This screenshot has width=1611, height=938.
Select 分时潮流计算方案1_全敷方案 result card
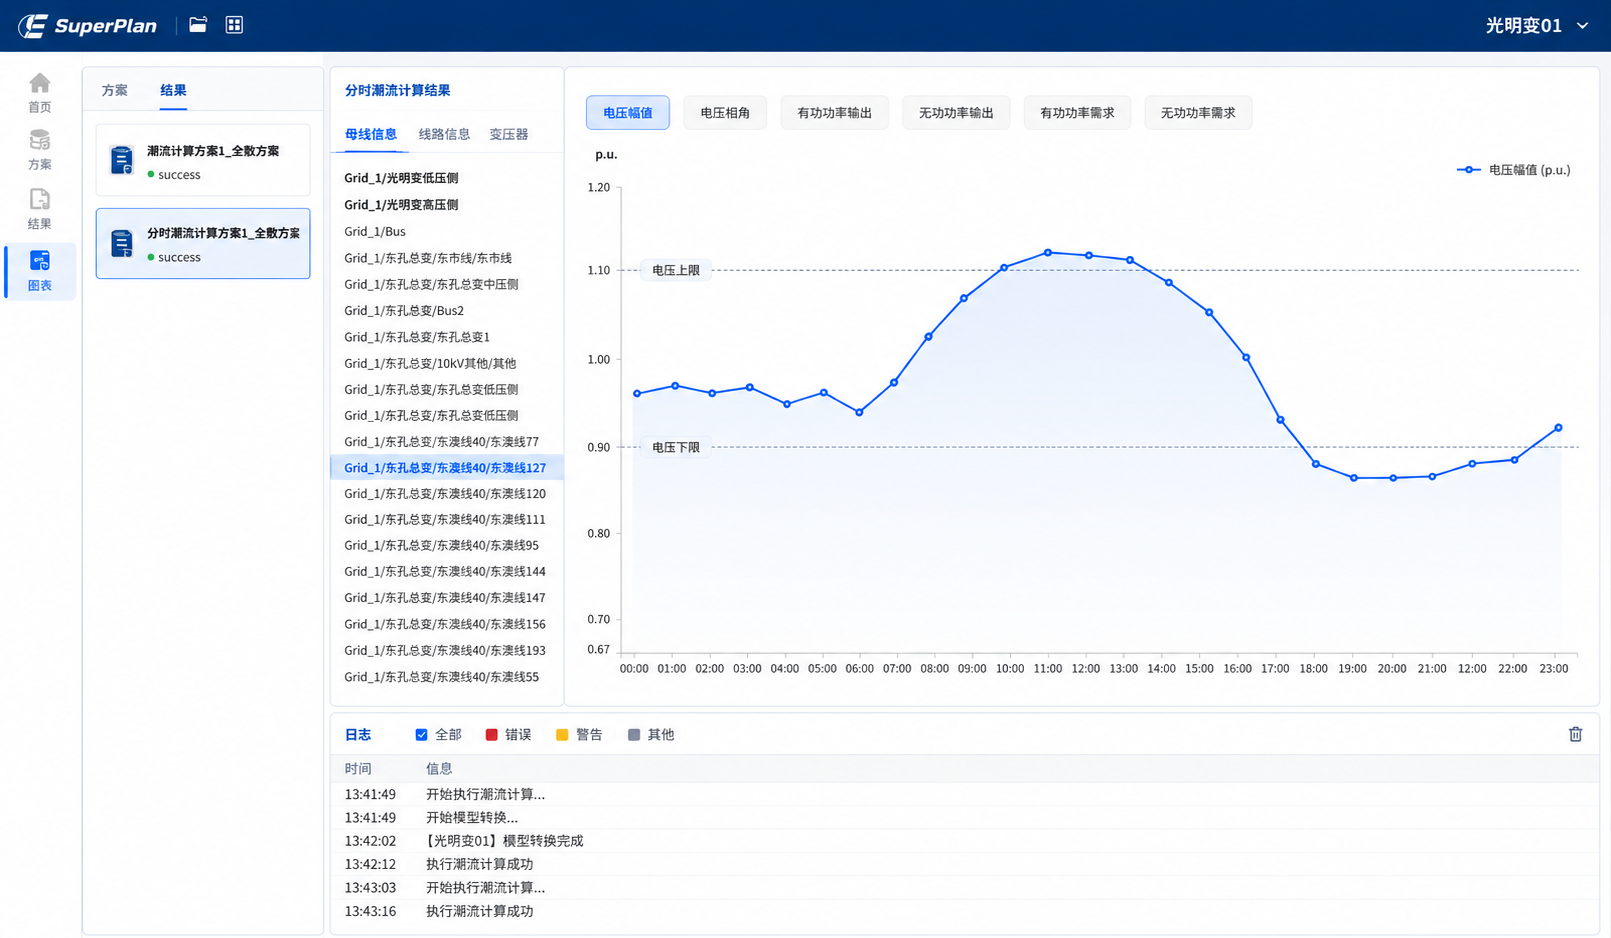203,243
